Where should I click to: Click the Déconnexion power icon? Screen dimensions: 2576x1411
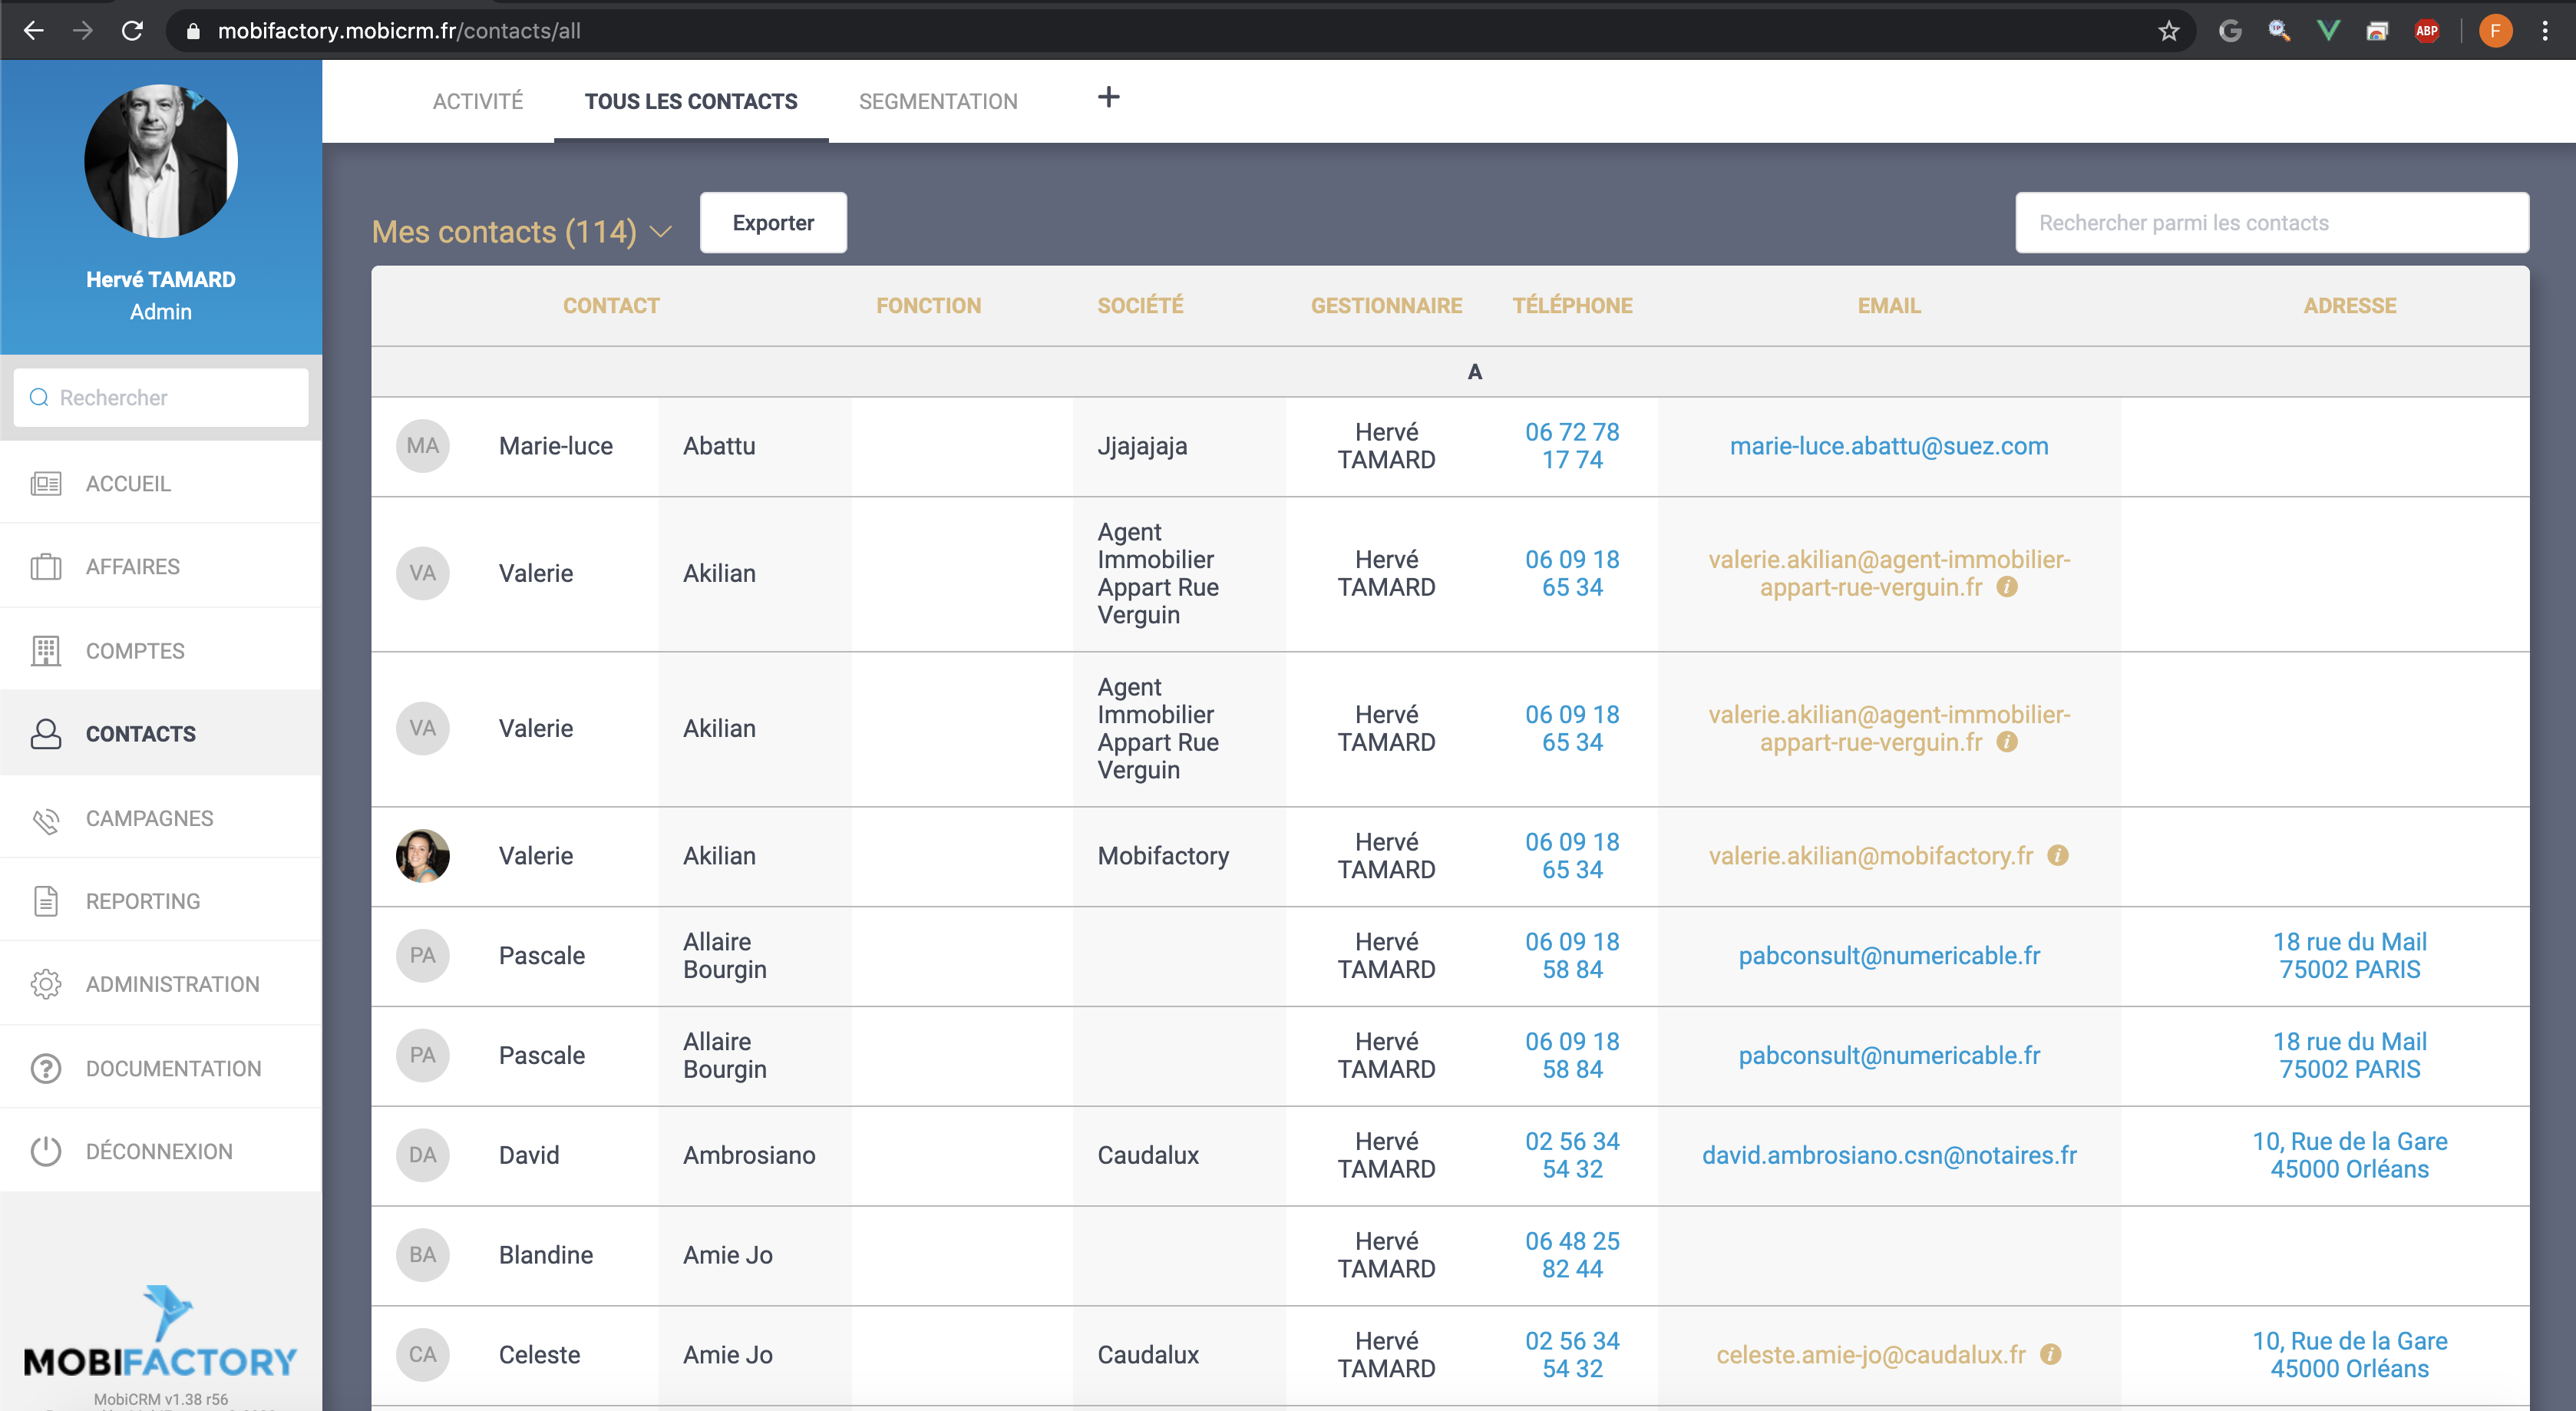pyautogui.click(x=46, y=1151)
